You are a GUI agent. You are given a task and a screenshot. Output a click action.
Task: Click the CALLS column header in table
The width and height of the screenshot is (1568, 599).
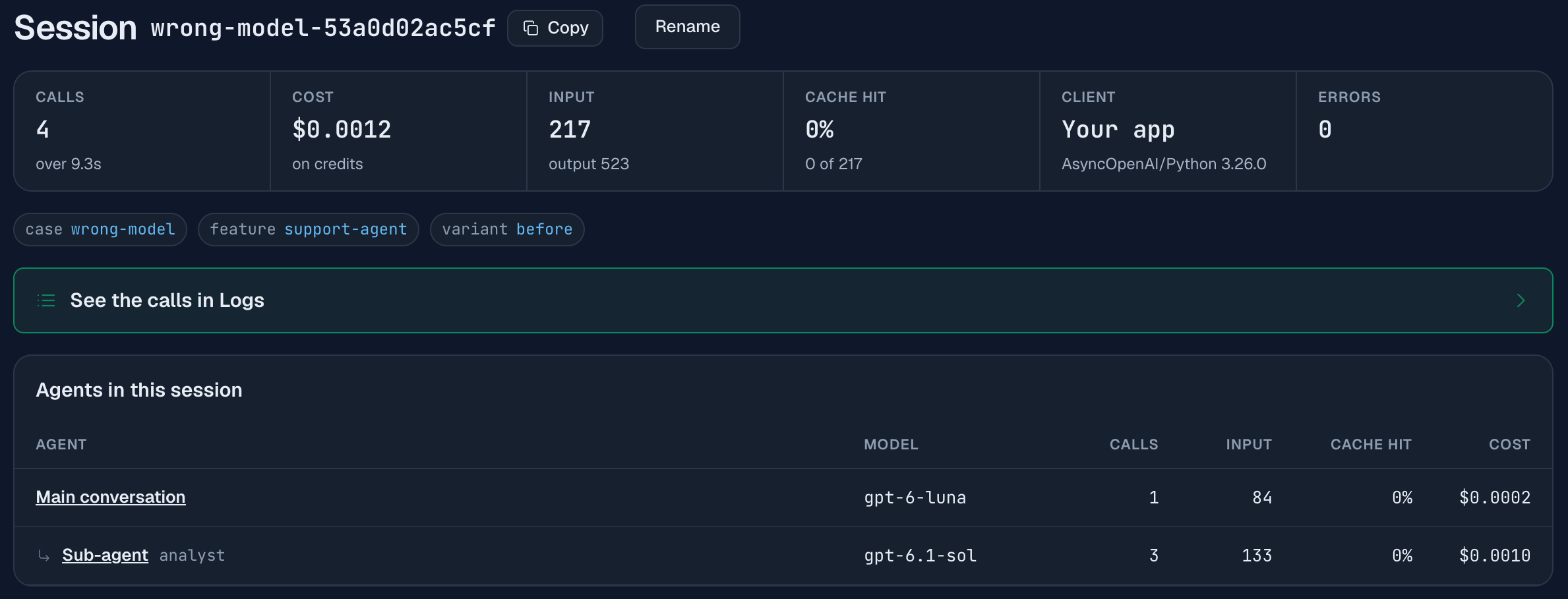1134,444
